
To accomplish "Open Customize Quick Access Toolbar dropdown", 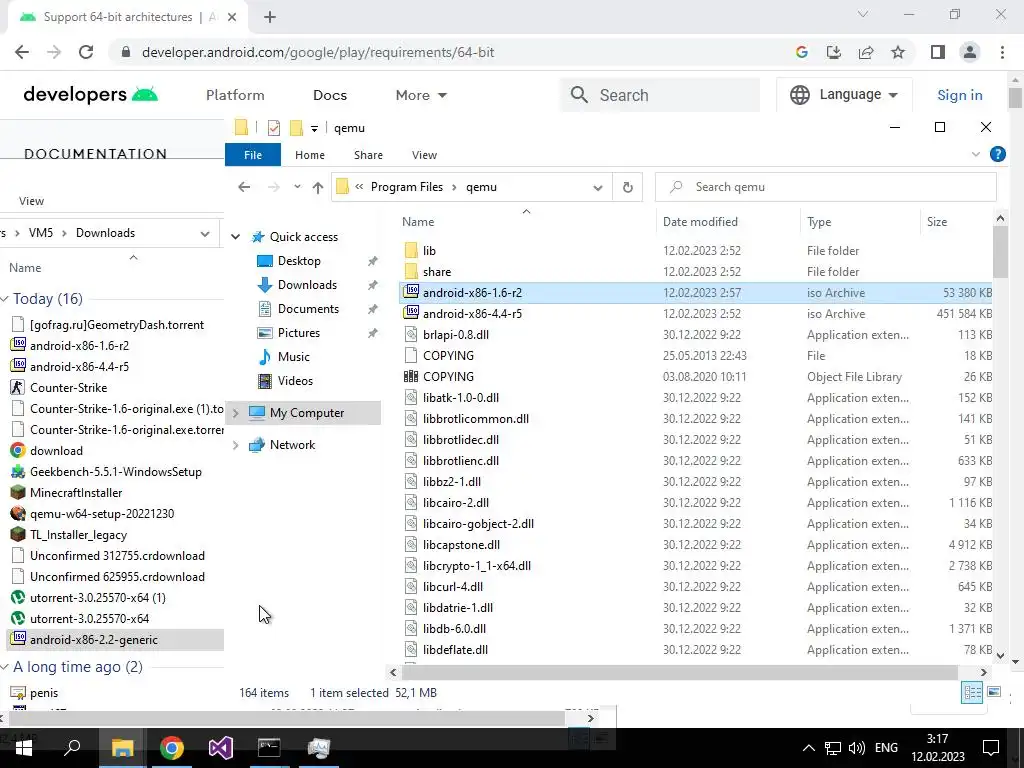I will 314,129.
